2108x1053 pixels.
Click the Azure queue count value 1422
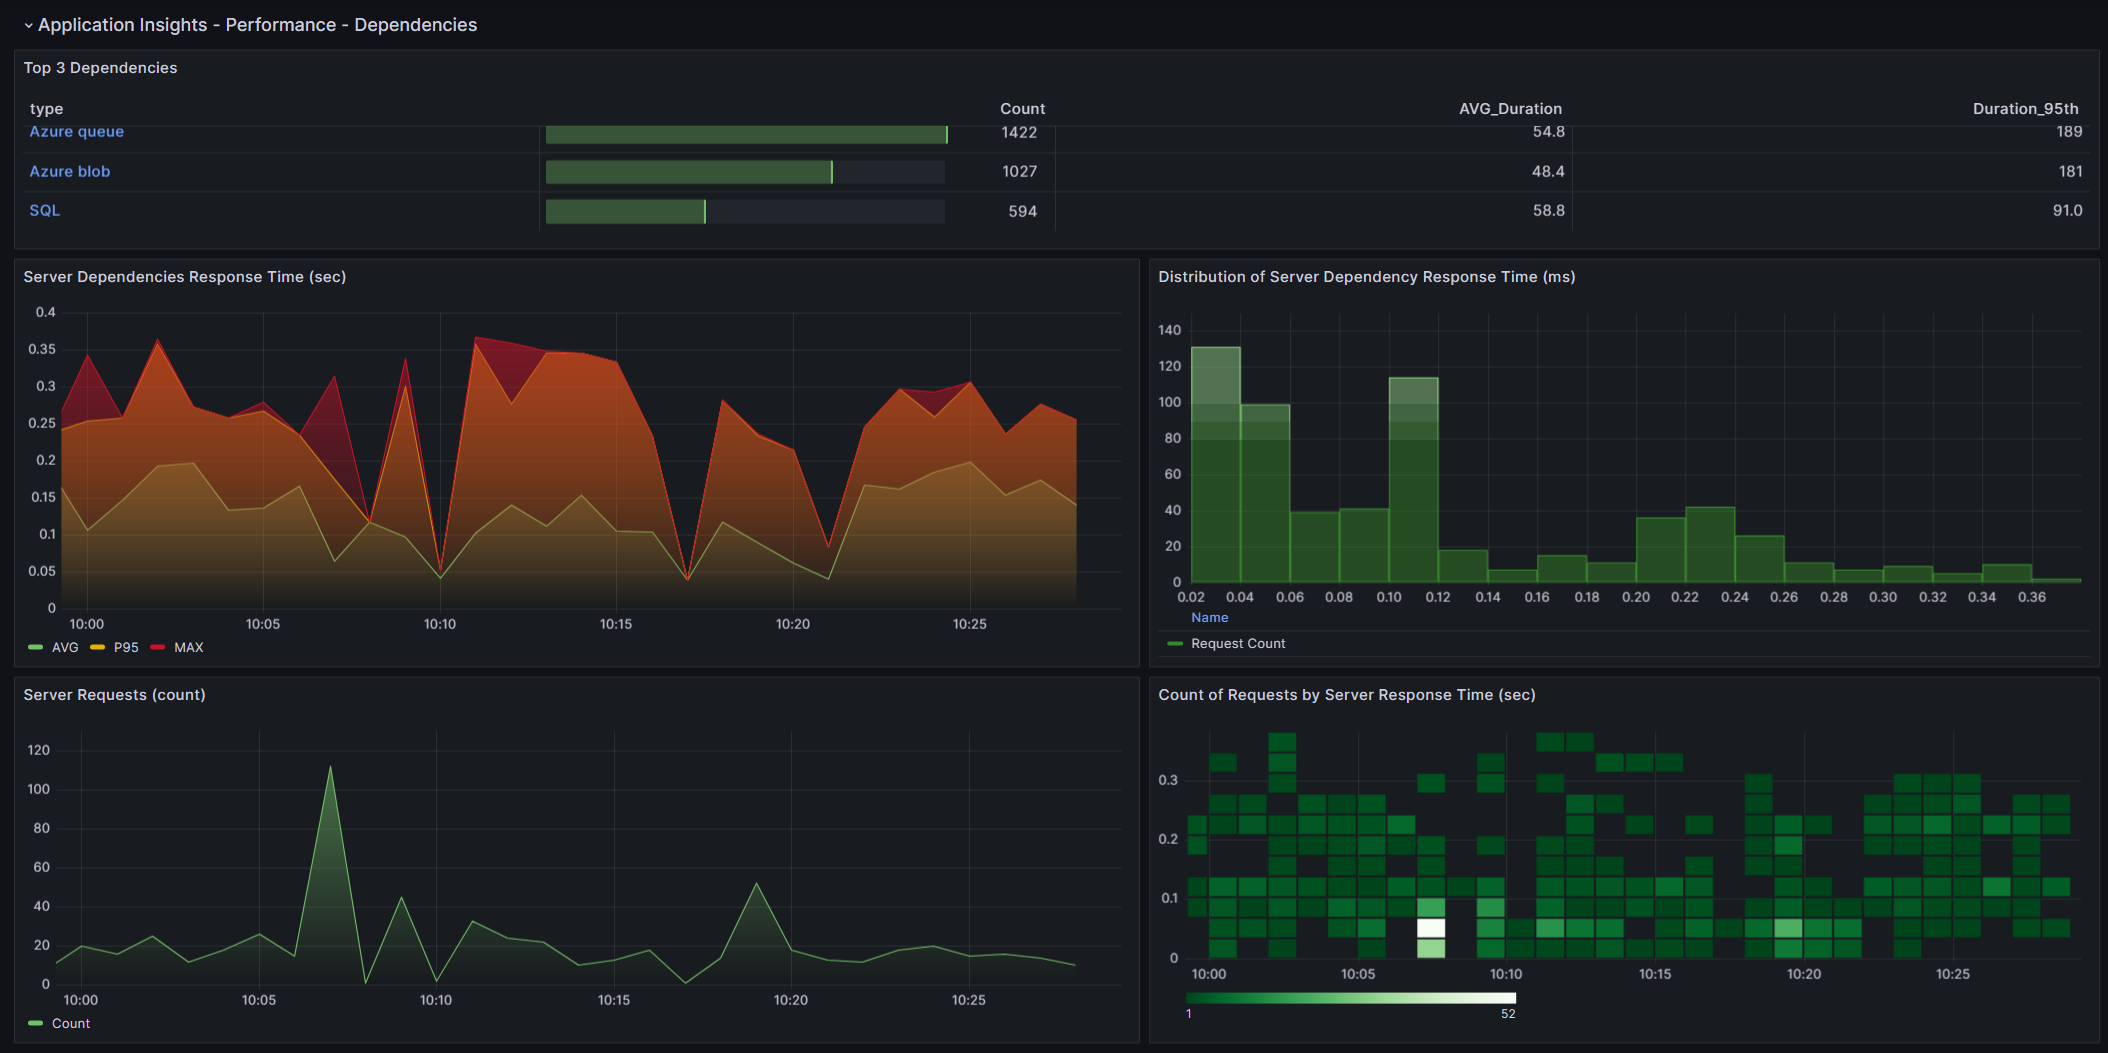(1019, 132)
